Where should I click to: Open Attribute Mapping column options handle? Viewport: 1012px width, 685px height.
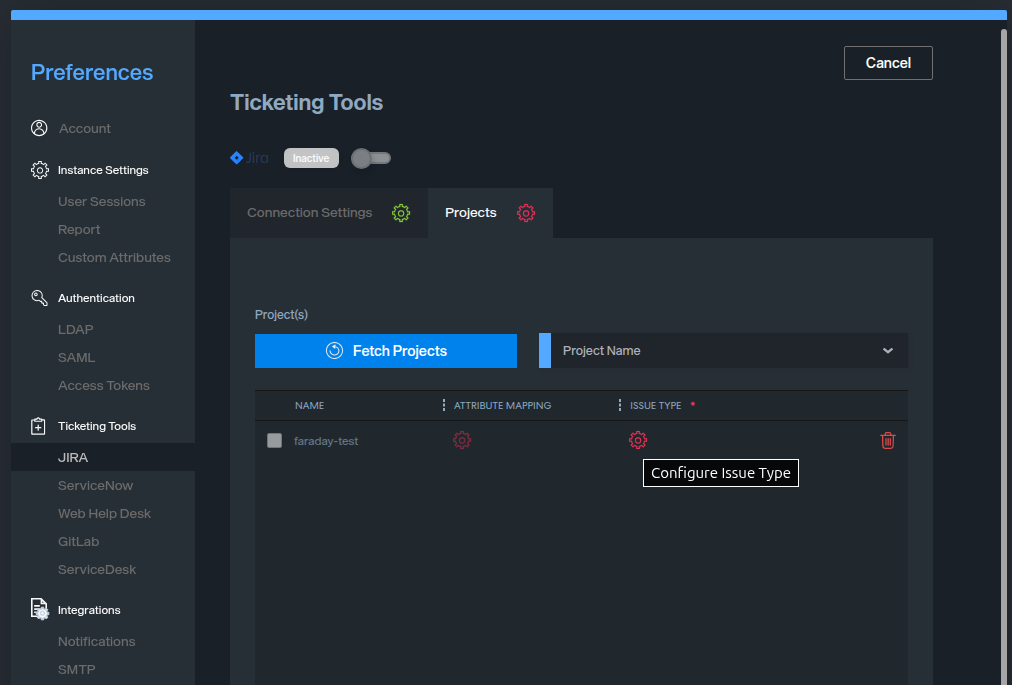point(444,405)
